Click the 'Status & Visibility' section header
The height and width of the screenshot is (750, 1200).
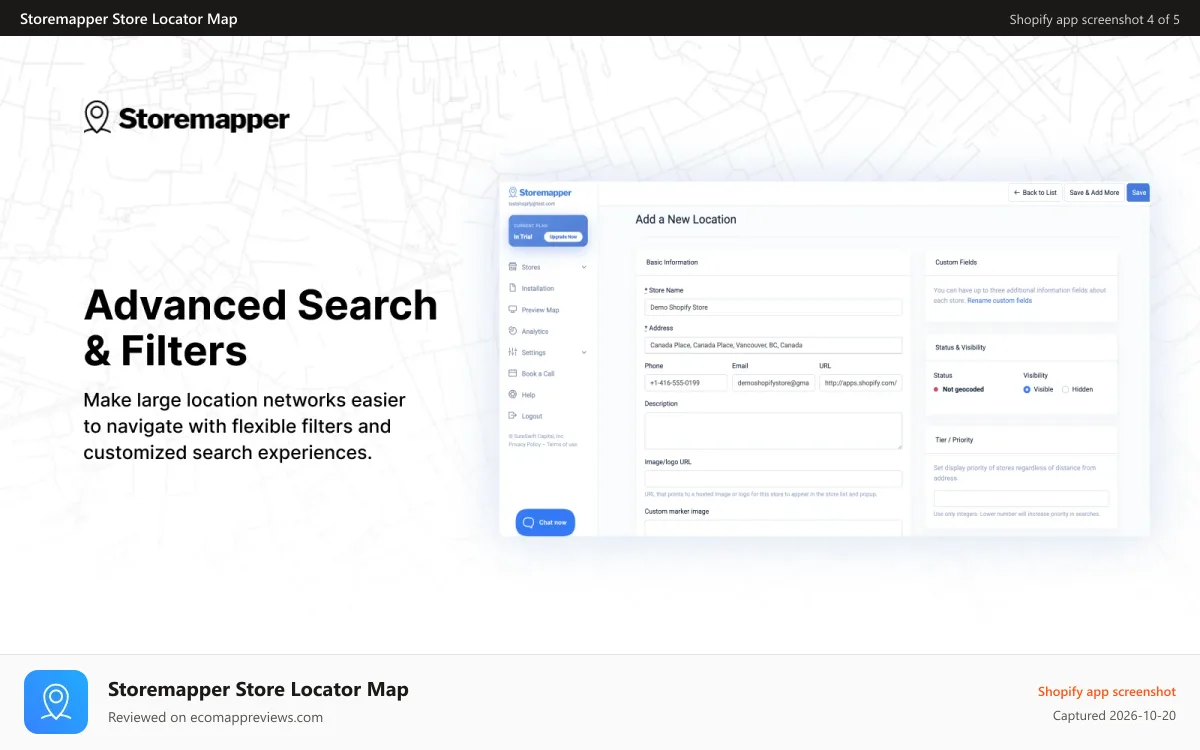click(960, 347)
